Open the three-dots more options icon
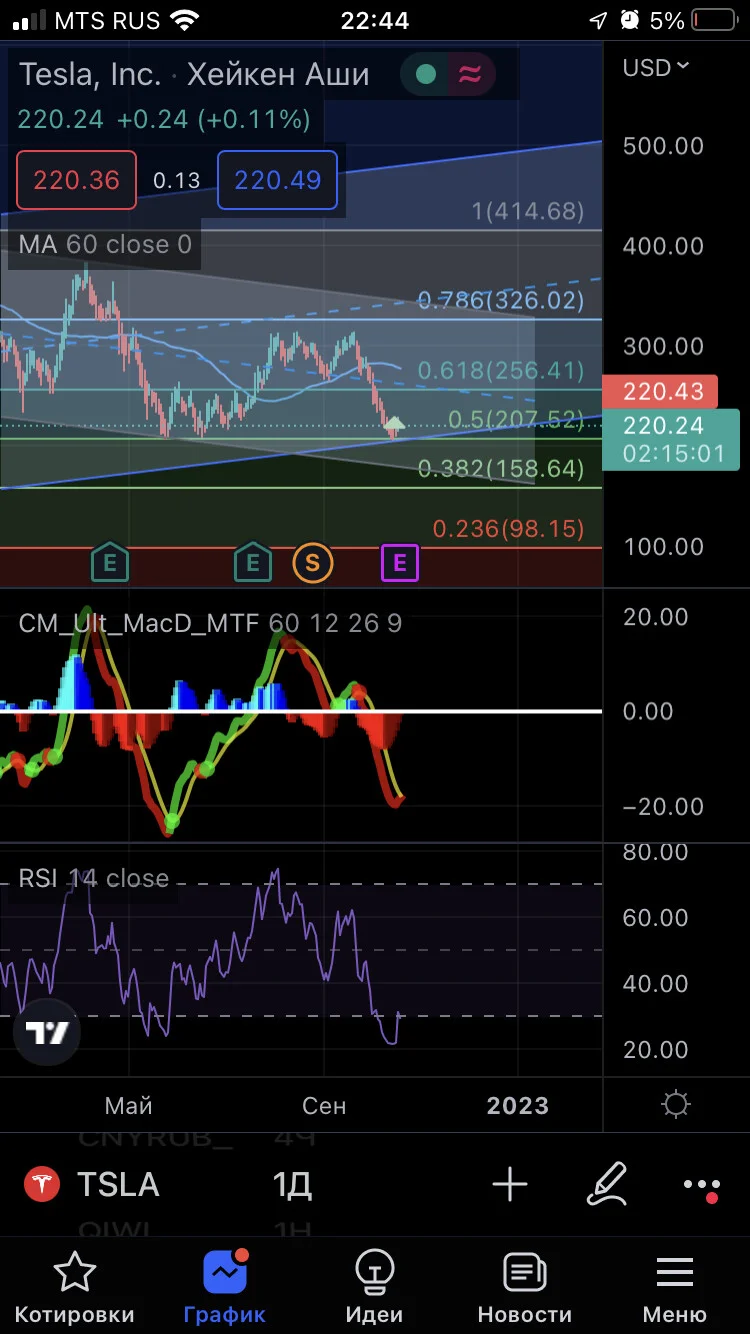Screen dimensions: 750x1334 [x=701, y=1186]
